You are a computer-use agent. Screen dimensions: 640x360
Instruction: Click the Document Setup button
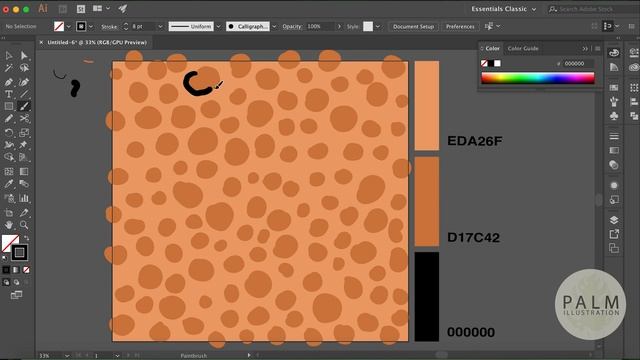(413, 27)
